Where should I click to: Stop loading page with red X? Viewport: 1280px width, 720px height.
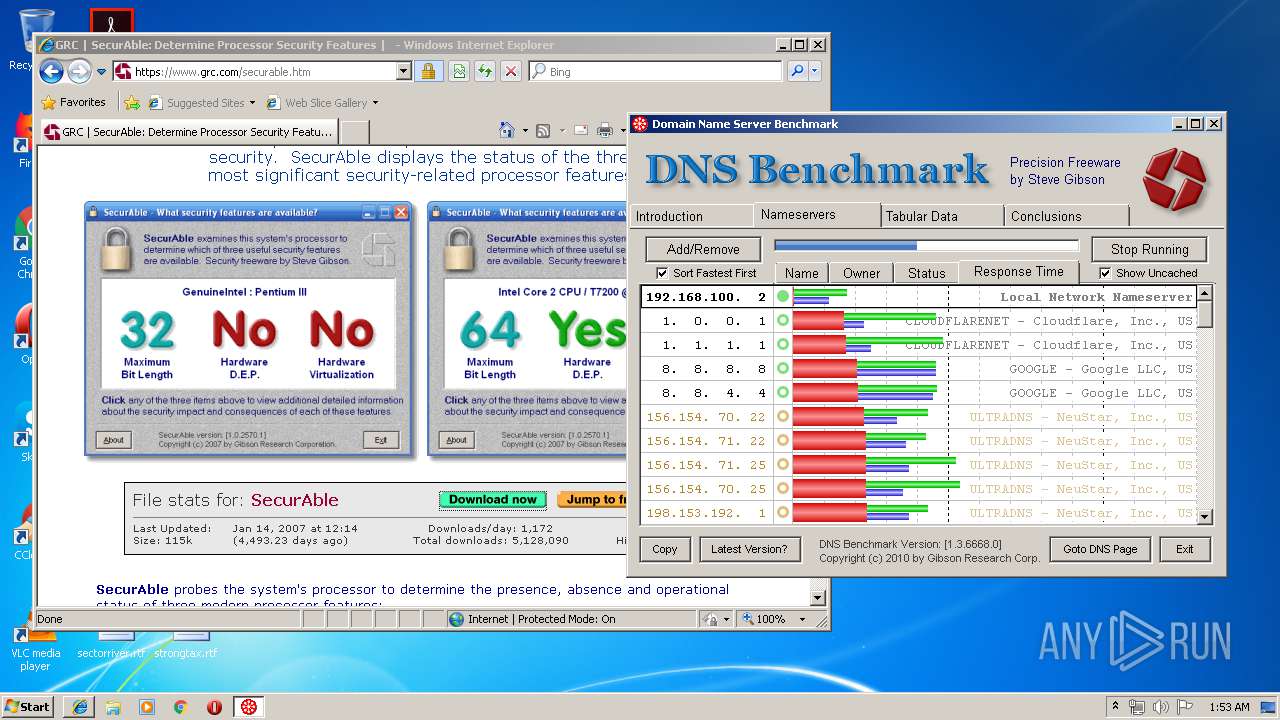point(511,72)
